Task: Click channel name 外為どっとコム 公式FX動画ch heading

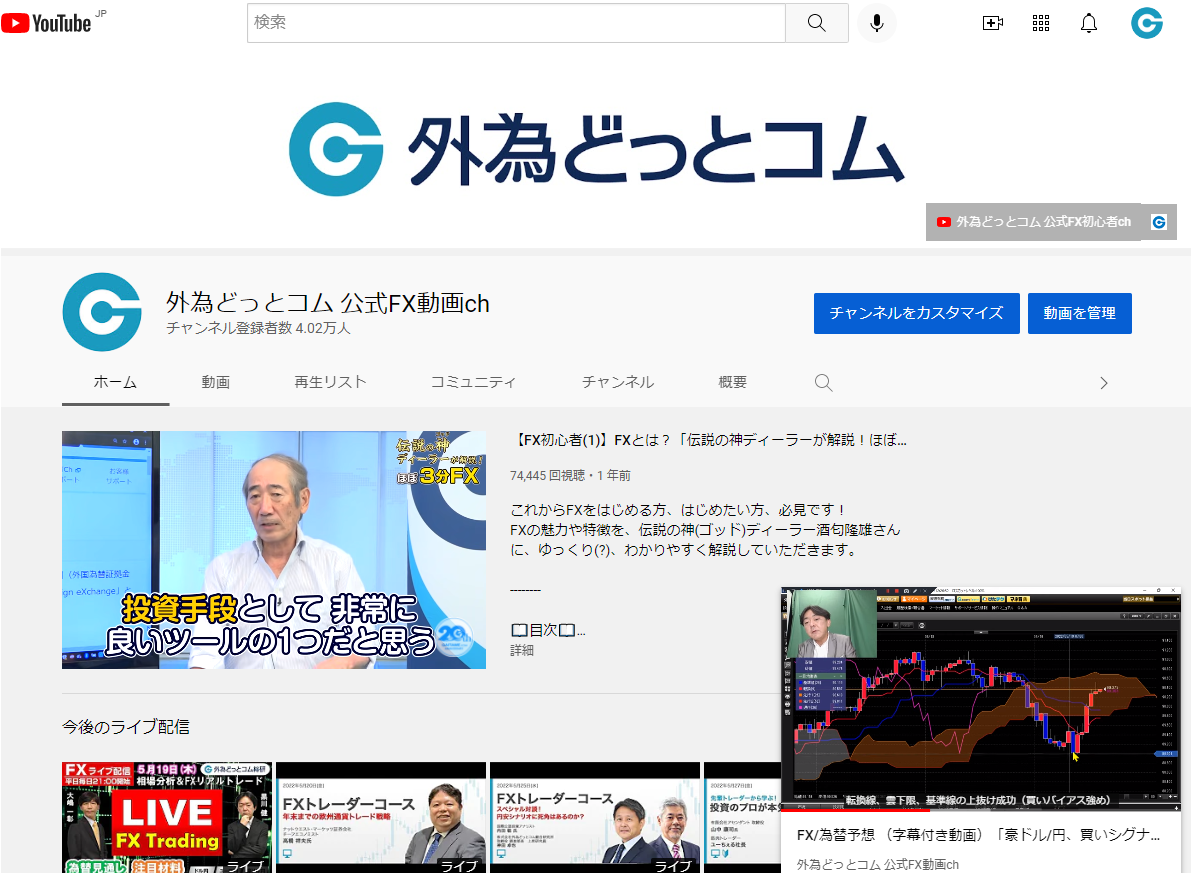Action: tap(327, 303)
